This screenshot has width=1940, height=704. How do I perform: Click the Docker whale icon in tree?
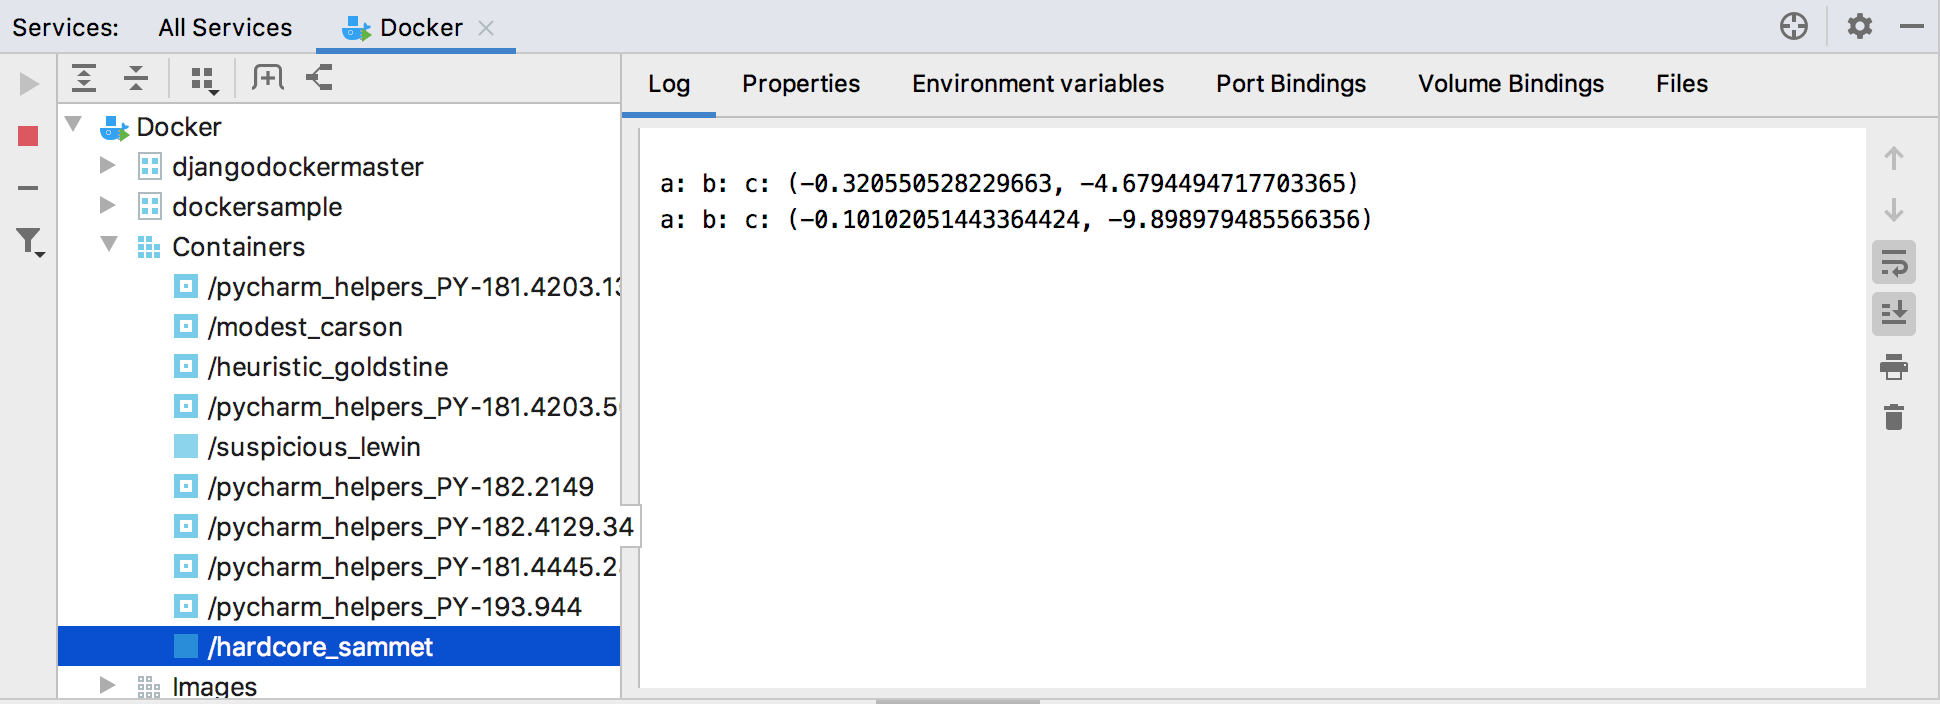tap(115, 127)
